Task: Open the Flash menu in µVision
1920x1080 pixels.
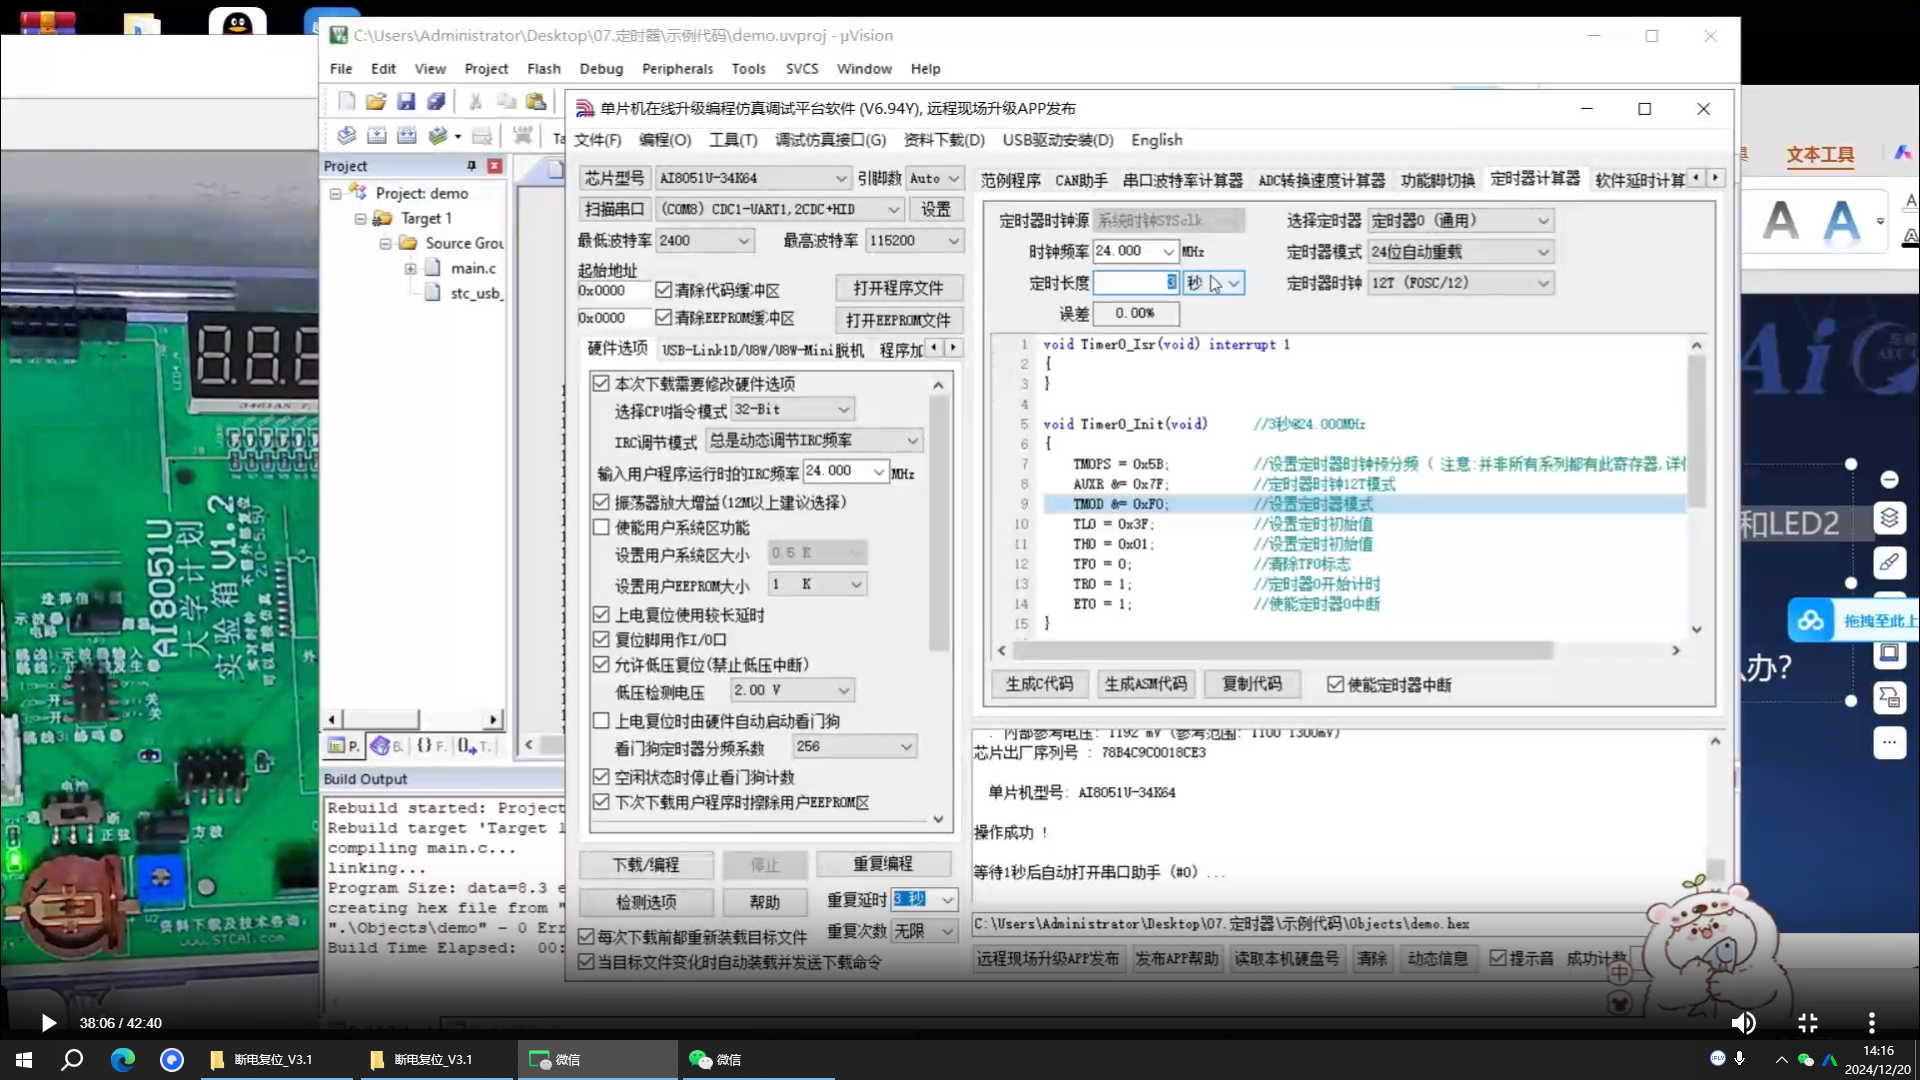Action: [543, 68]
